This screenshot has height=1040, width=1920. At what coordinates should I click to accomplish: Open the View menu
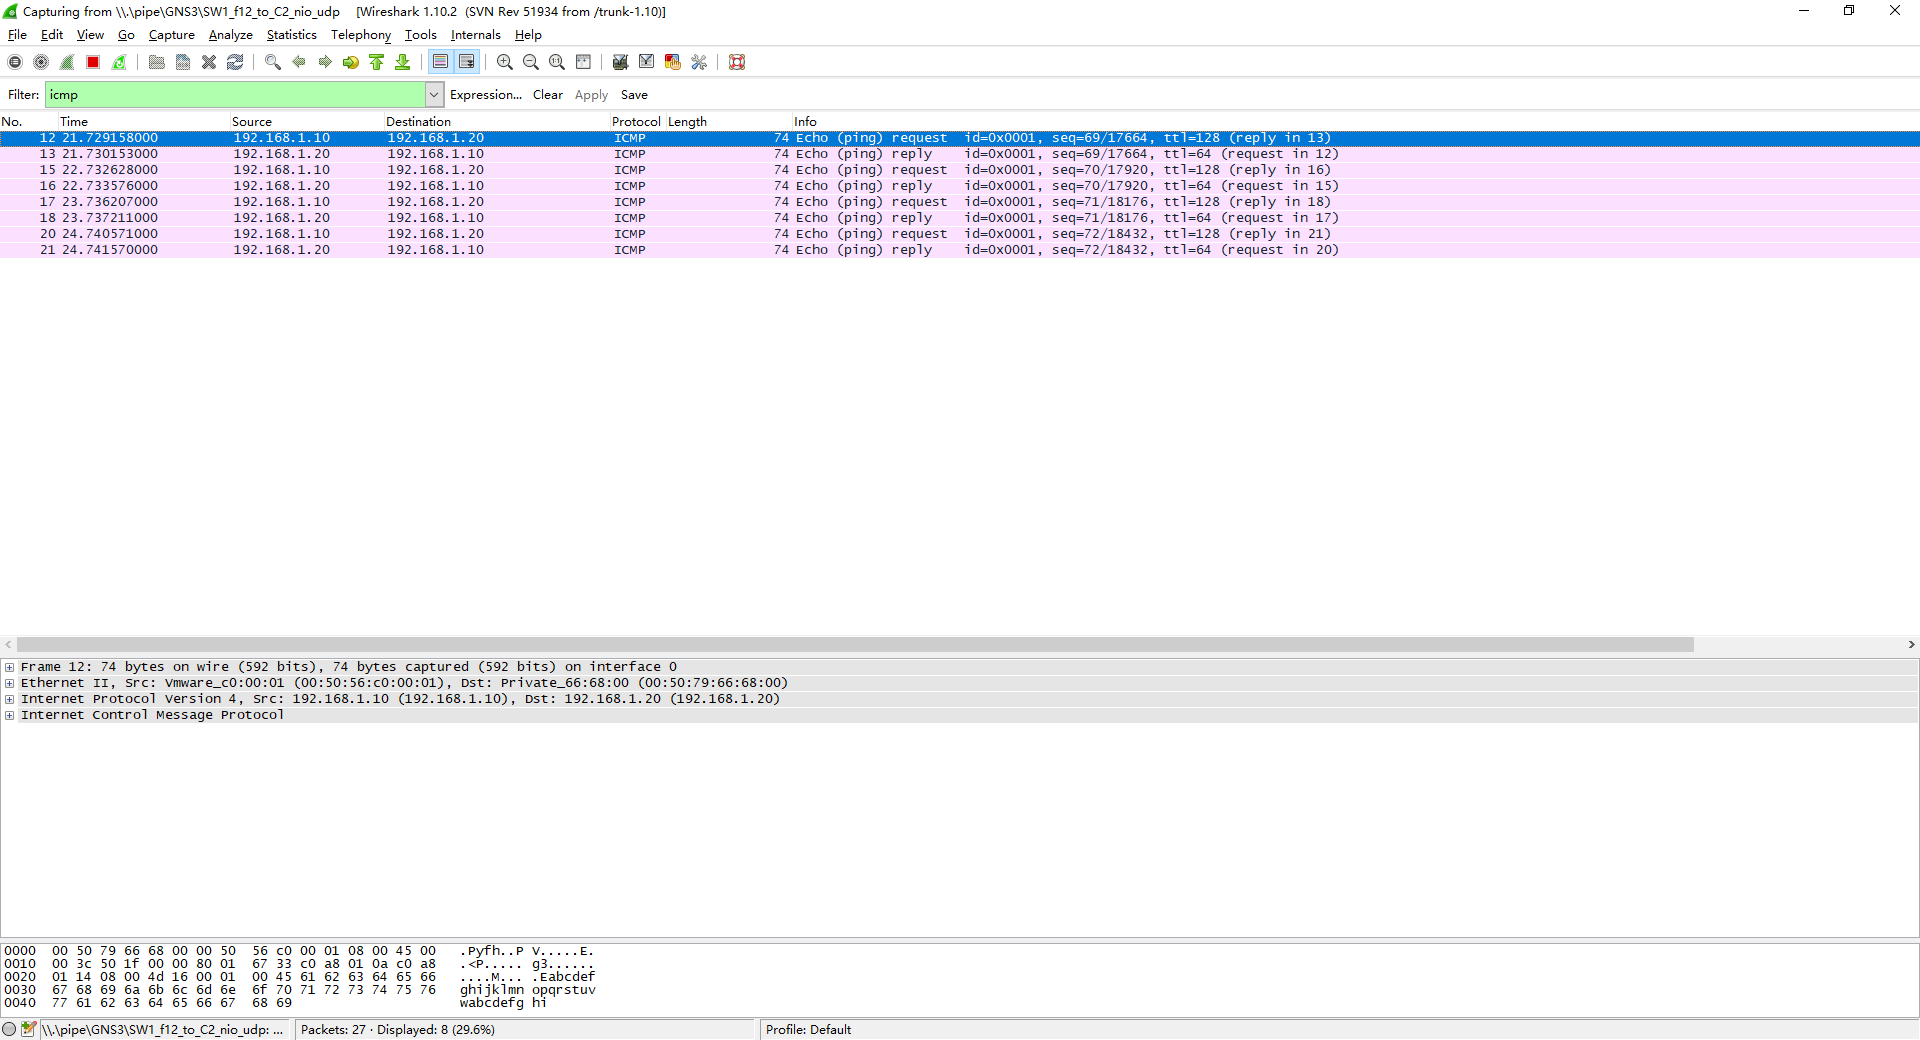(x=90, y=35)
